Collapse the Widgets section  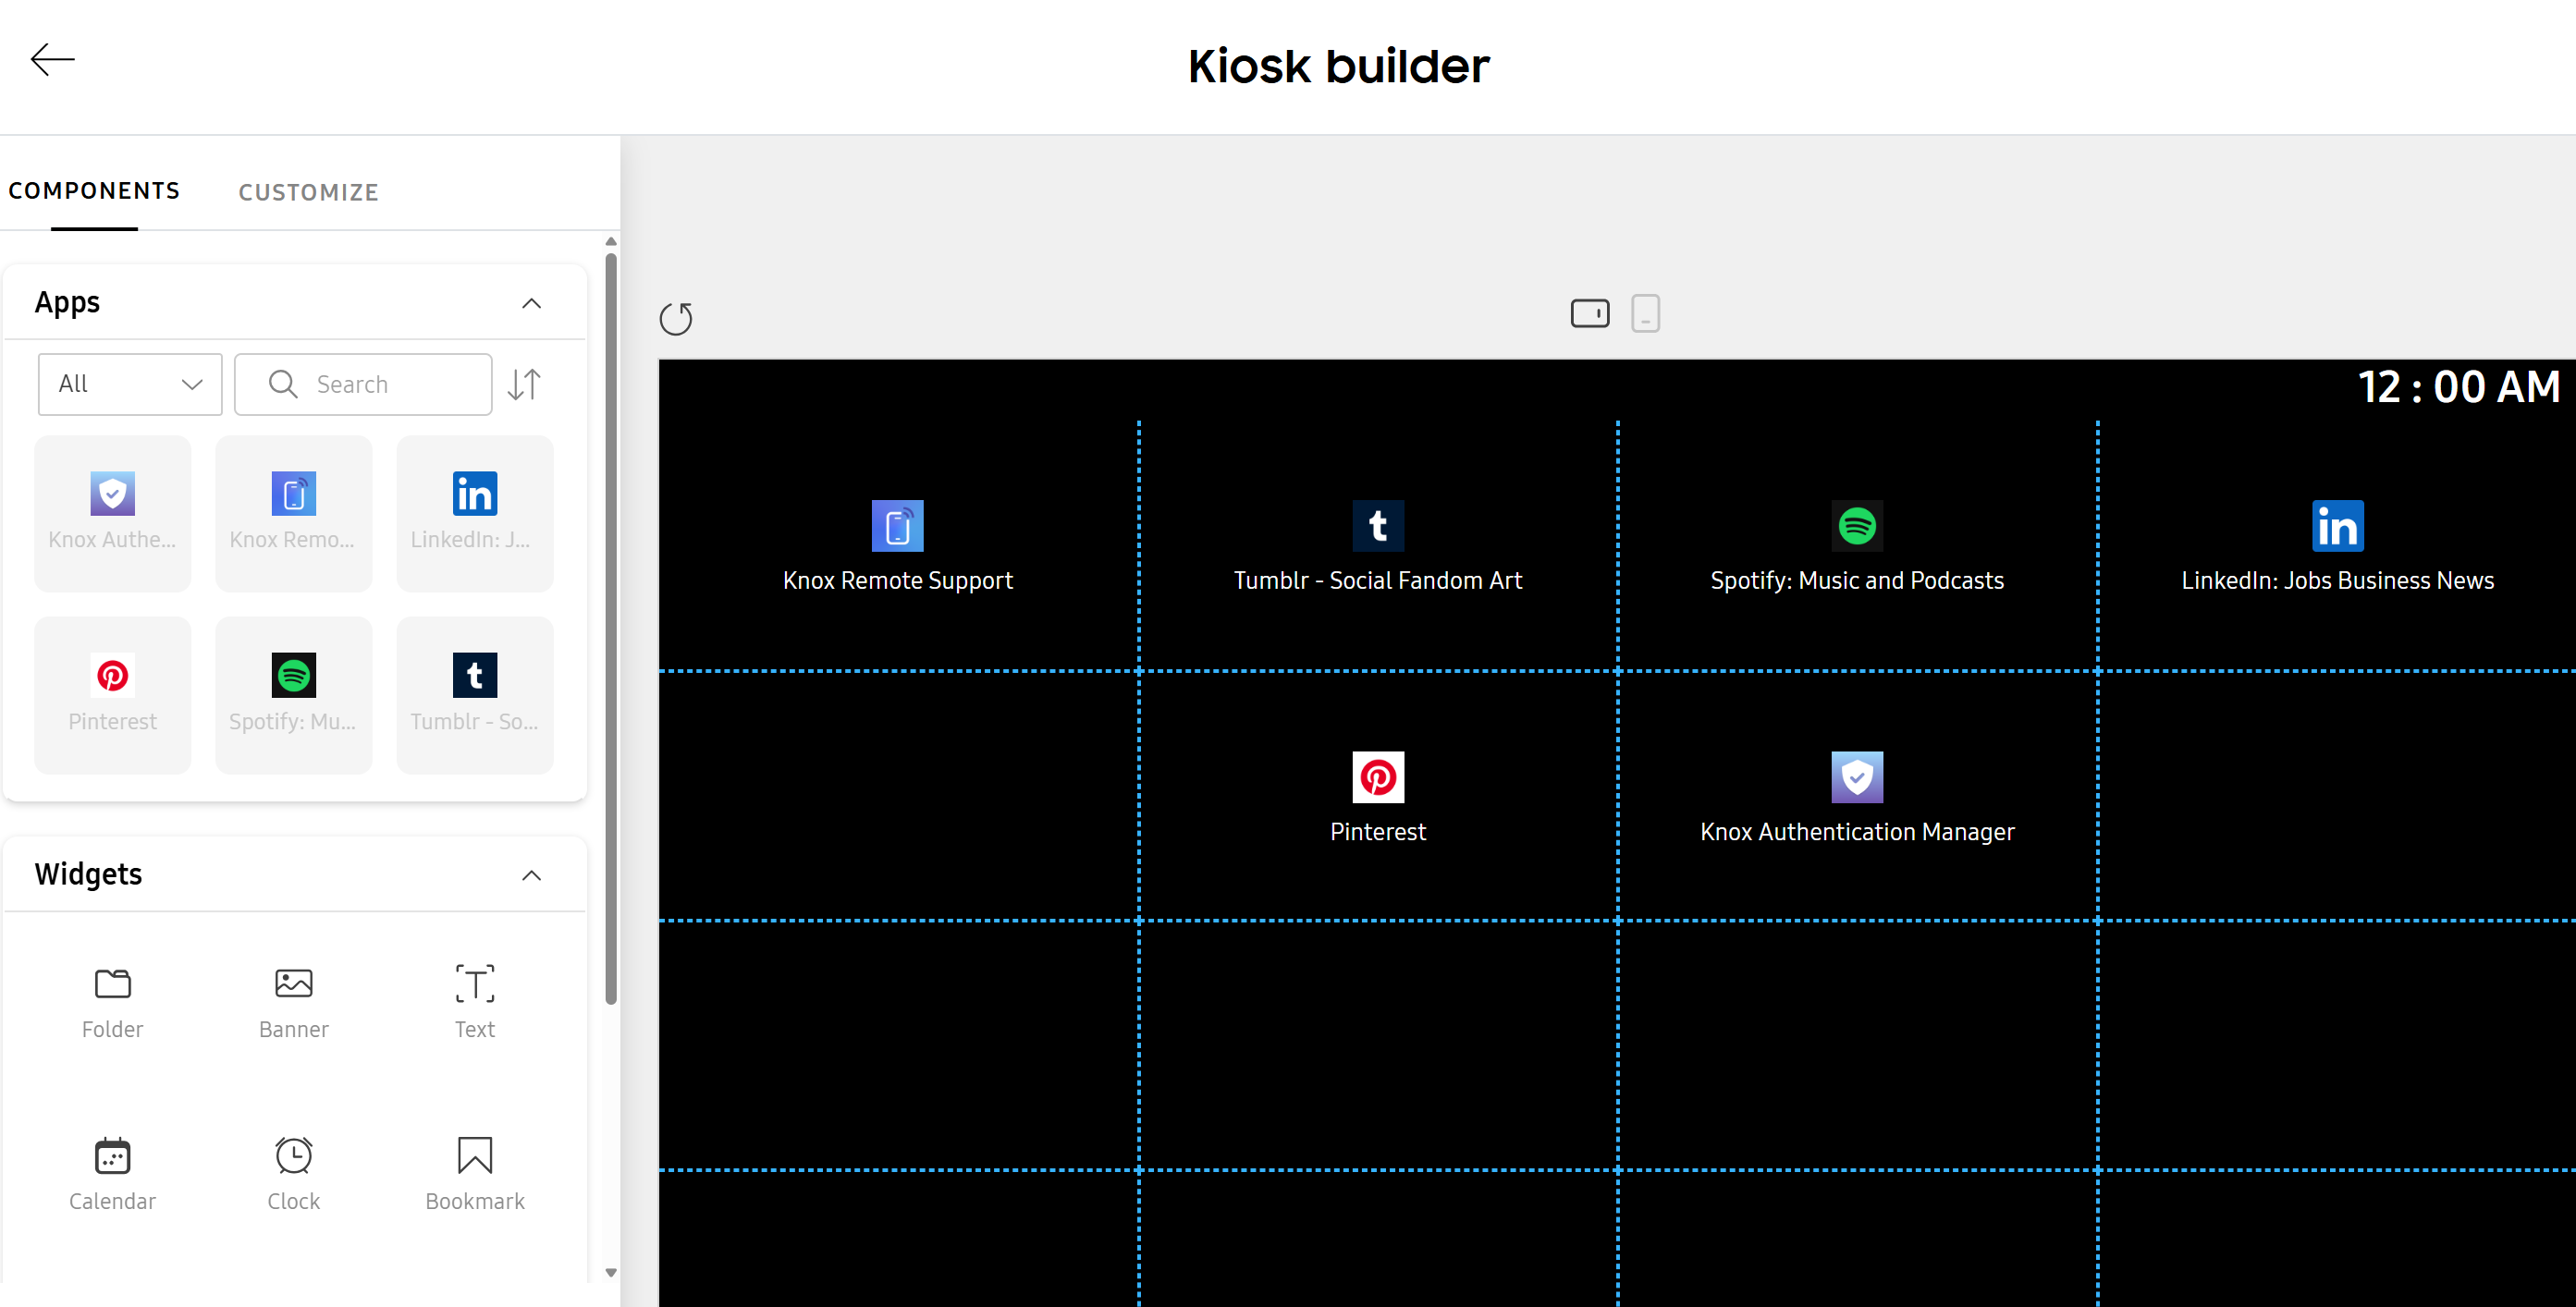[531, 875]
